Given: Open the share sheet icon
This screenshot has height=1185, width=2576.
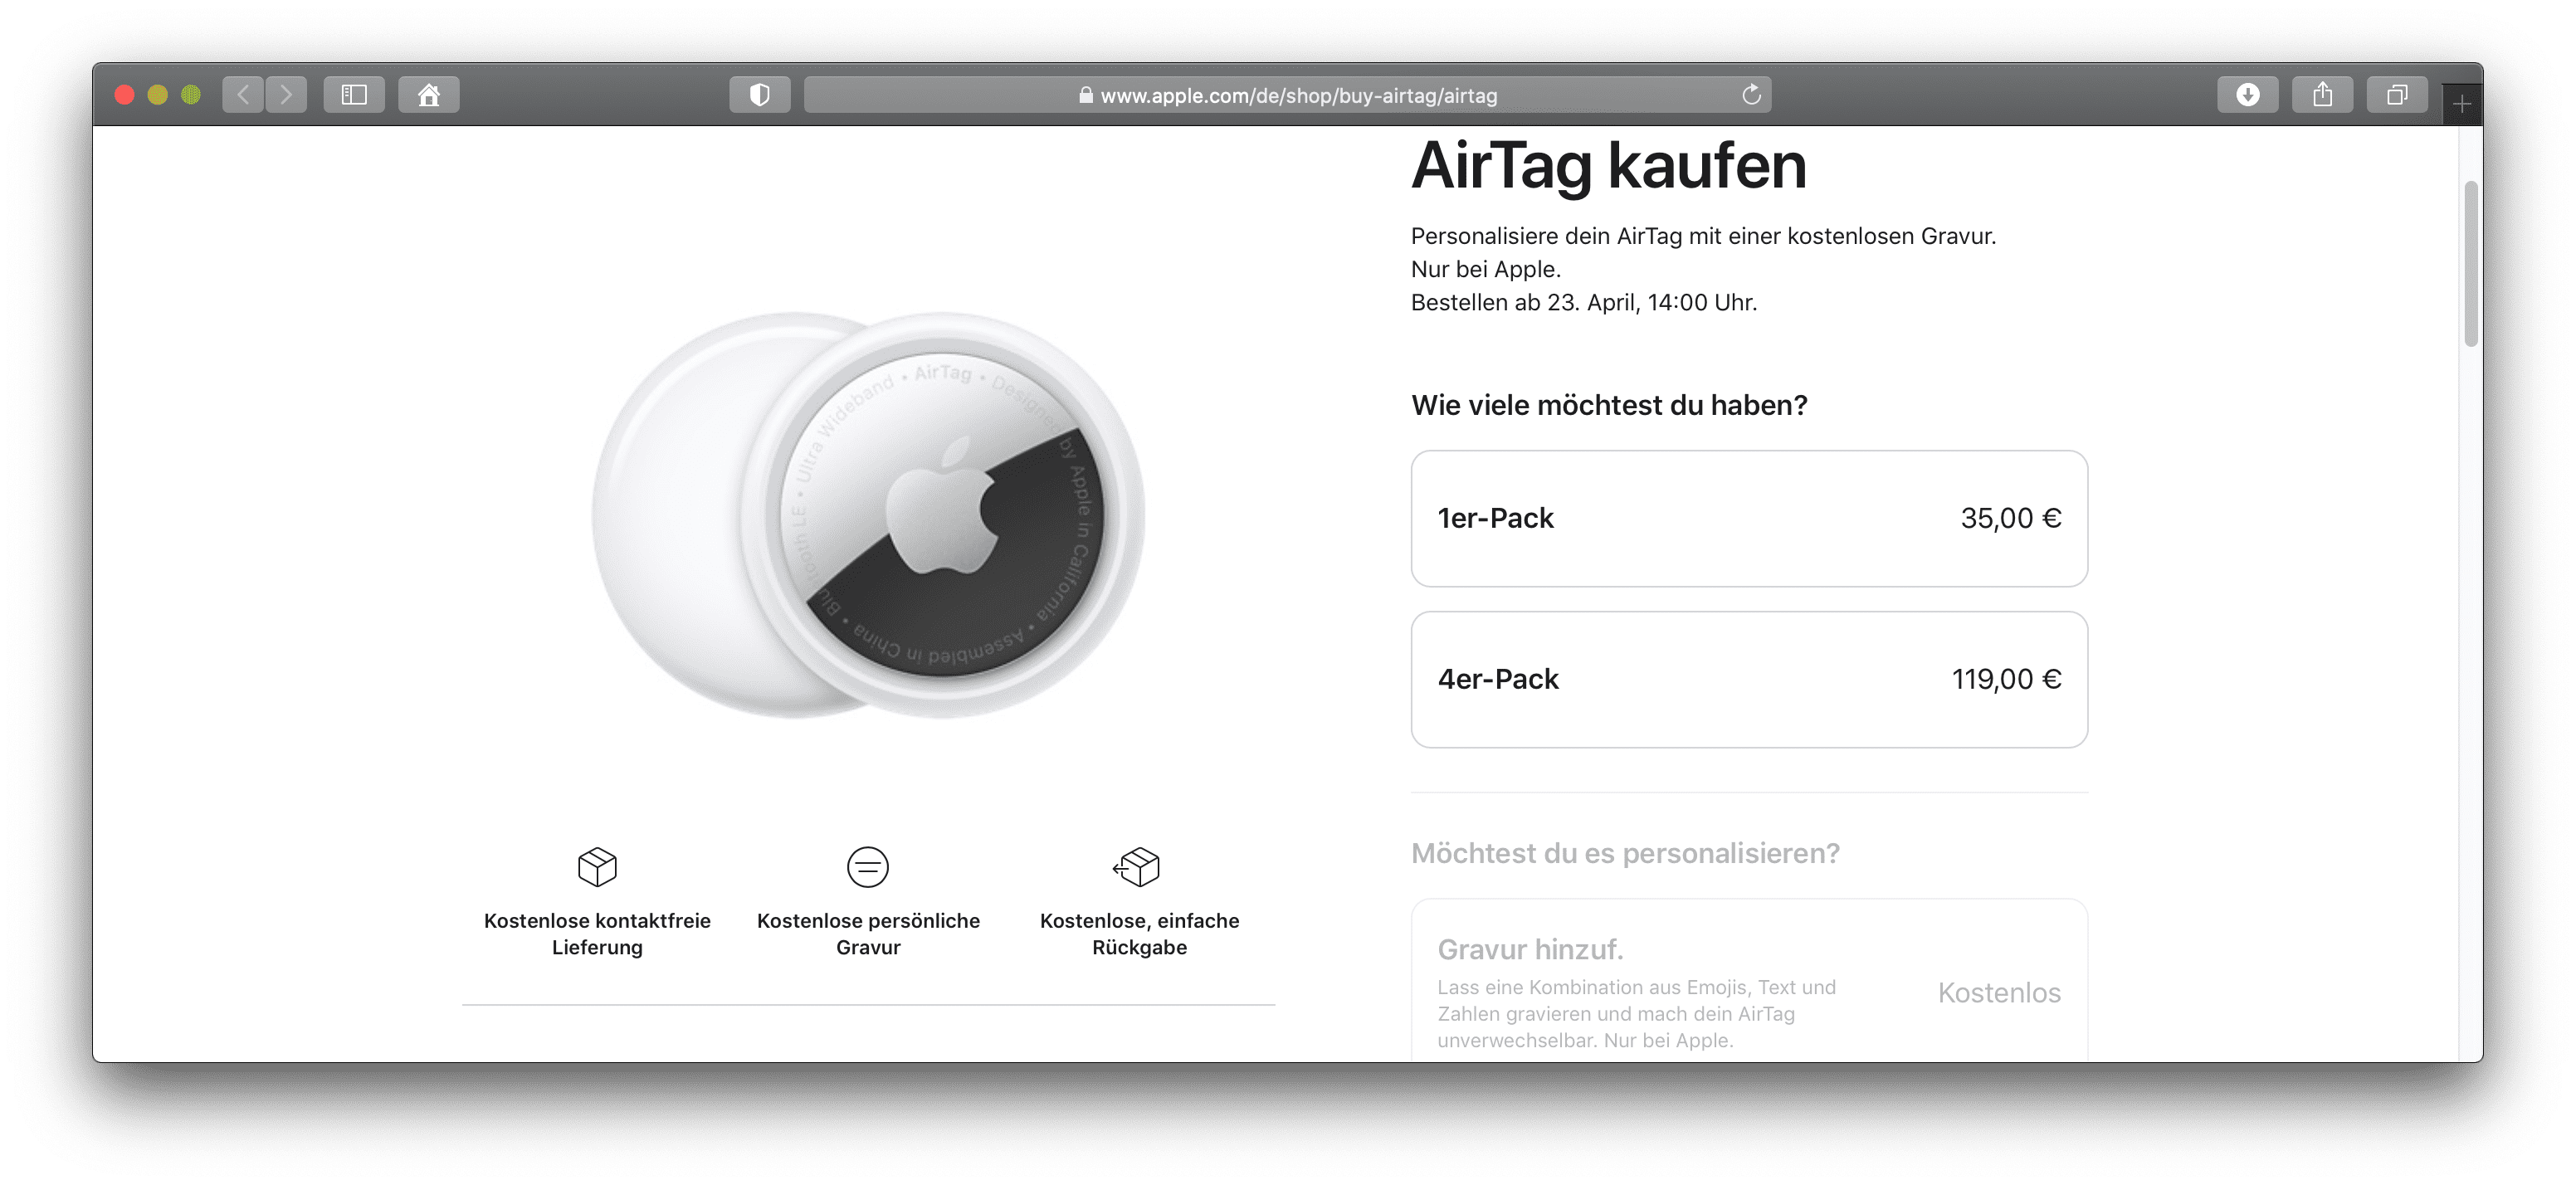Looking at the screenshot, I should pyautogui.click(x=2323, y=95).
